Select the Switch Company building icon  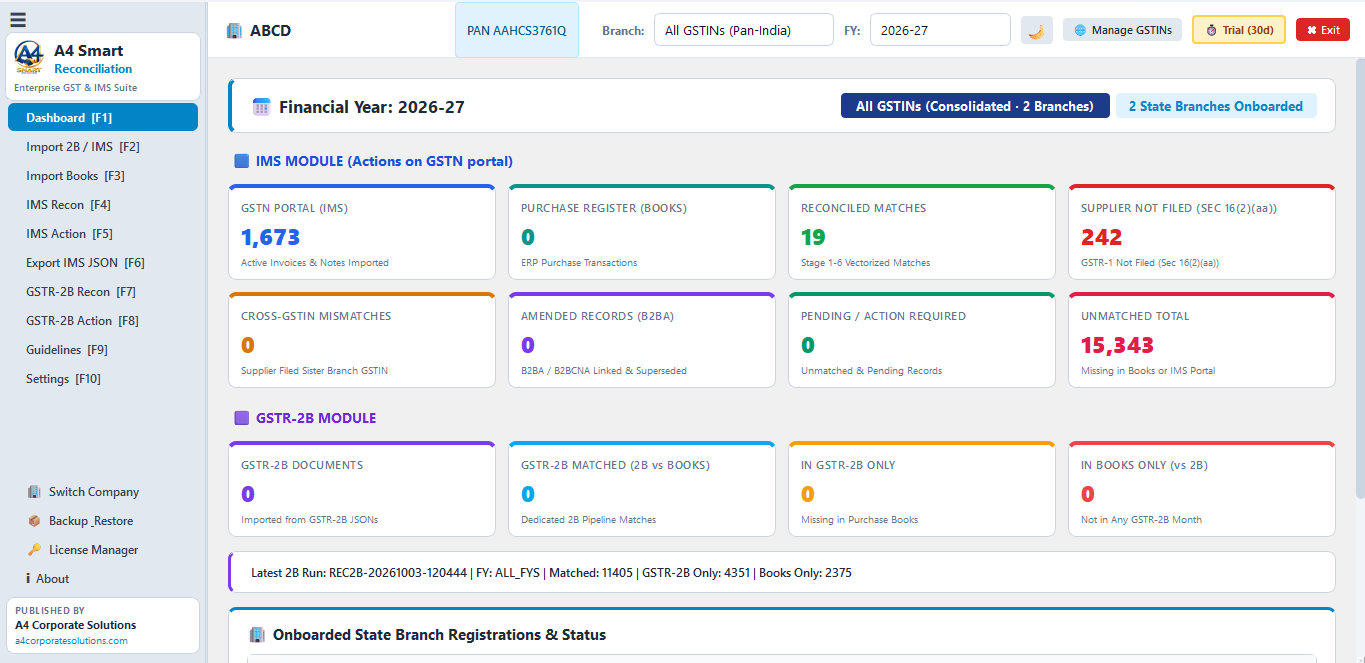click(34, 492)
